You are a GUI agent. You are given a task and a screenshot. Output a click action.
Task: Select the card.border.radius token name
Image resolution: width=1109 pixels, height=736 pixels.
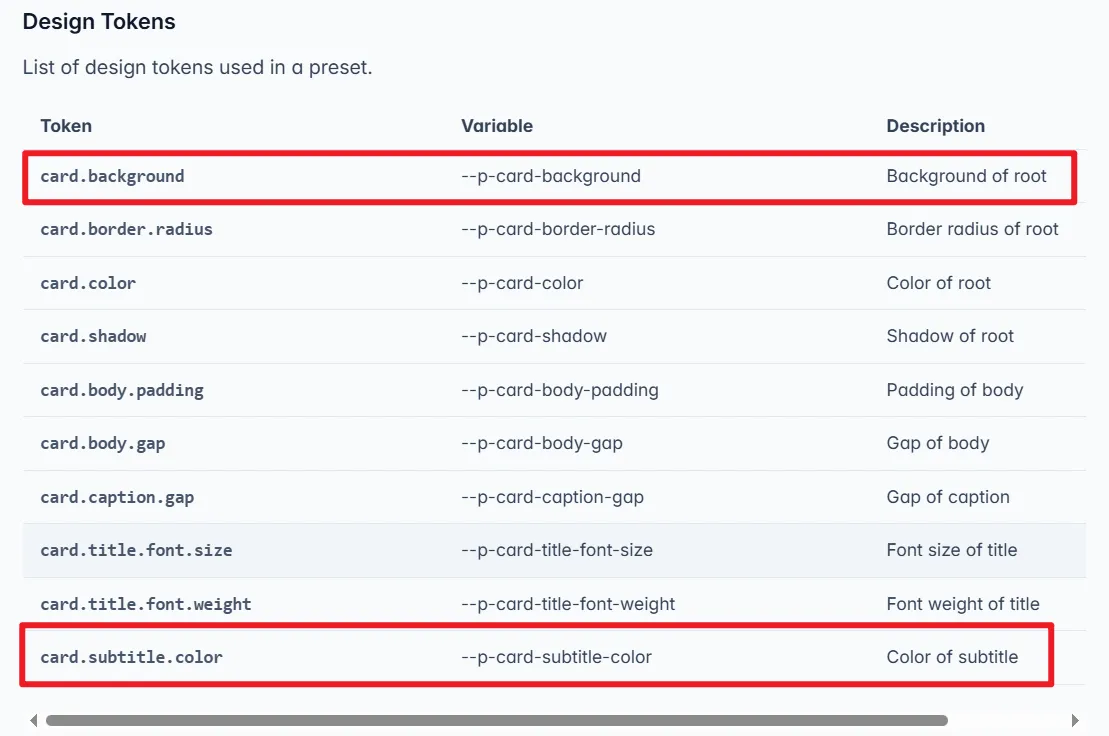click(126, 229)
